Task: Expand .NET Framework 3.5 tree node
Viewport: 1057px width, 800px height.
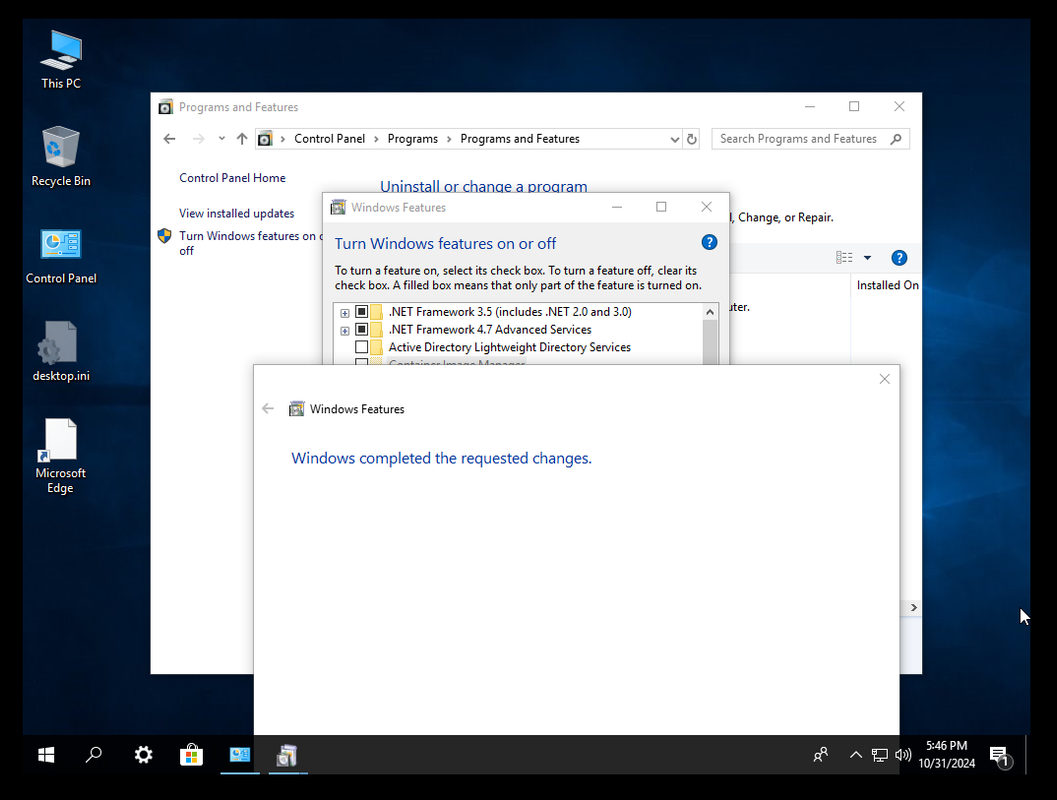Action: coord(344,313)
